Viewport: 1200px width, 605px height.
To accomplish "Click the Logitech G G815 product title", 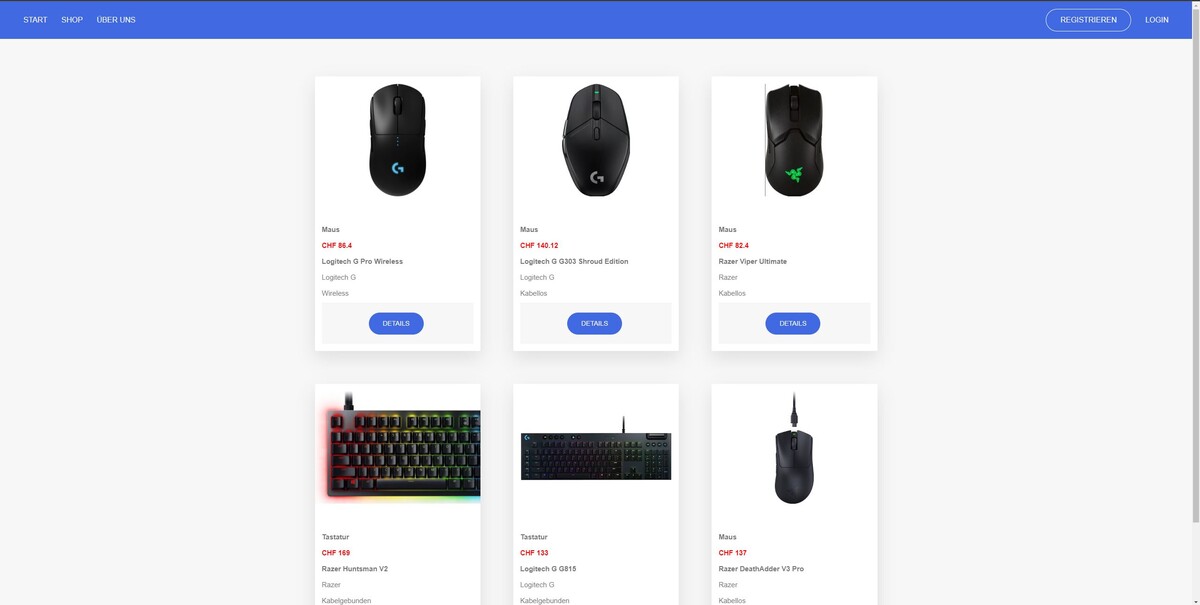I will click(548, 569).
